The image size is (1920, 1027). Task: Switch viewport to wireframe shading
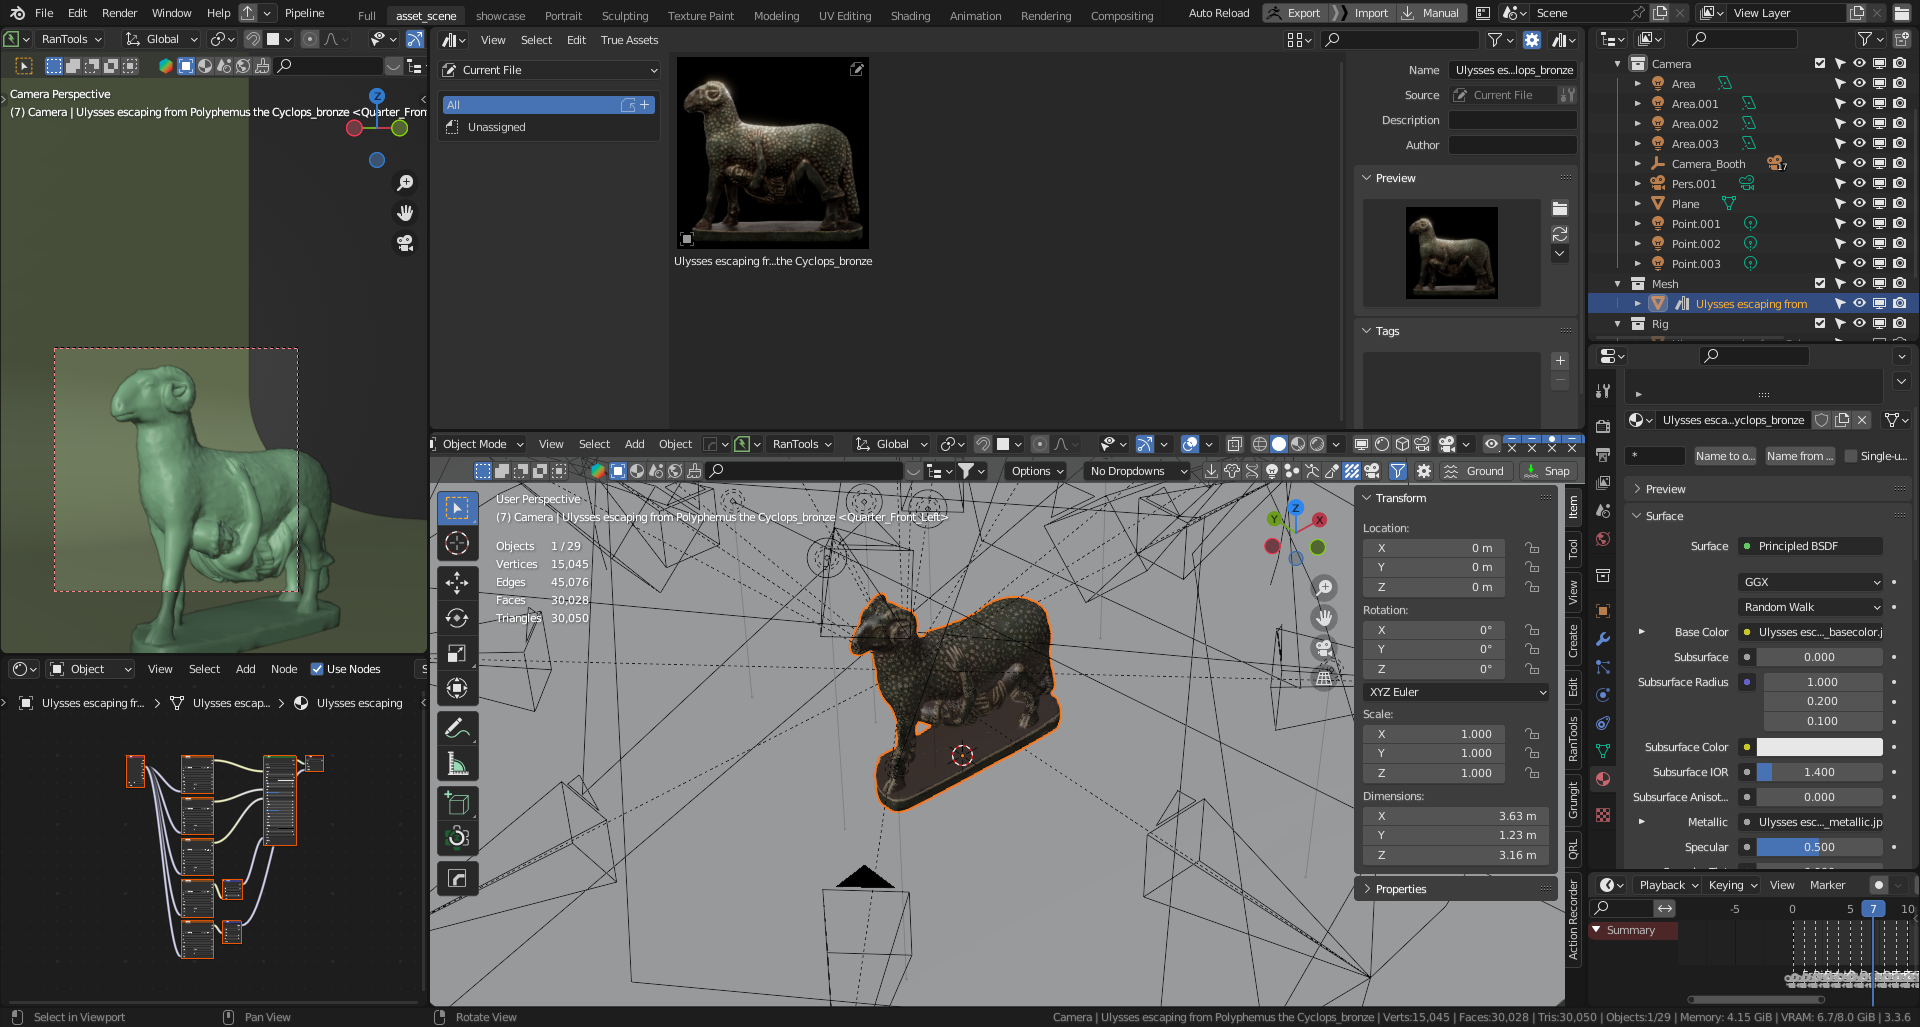point(1259,444)
